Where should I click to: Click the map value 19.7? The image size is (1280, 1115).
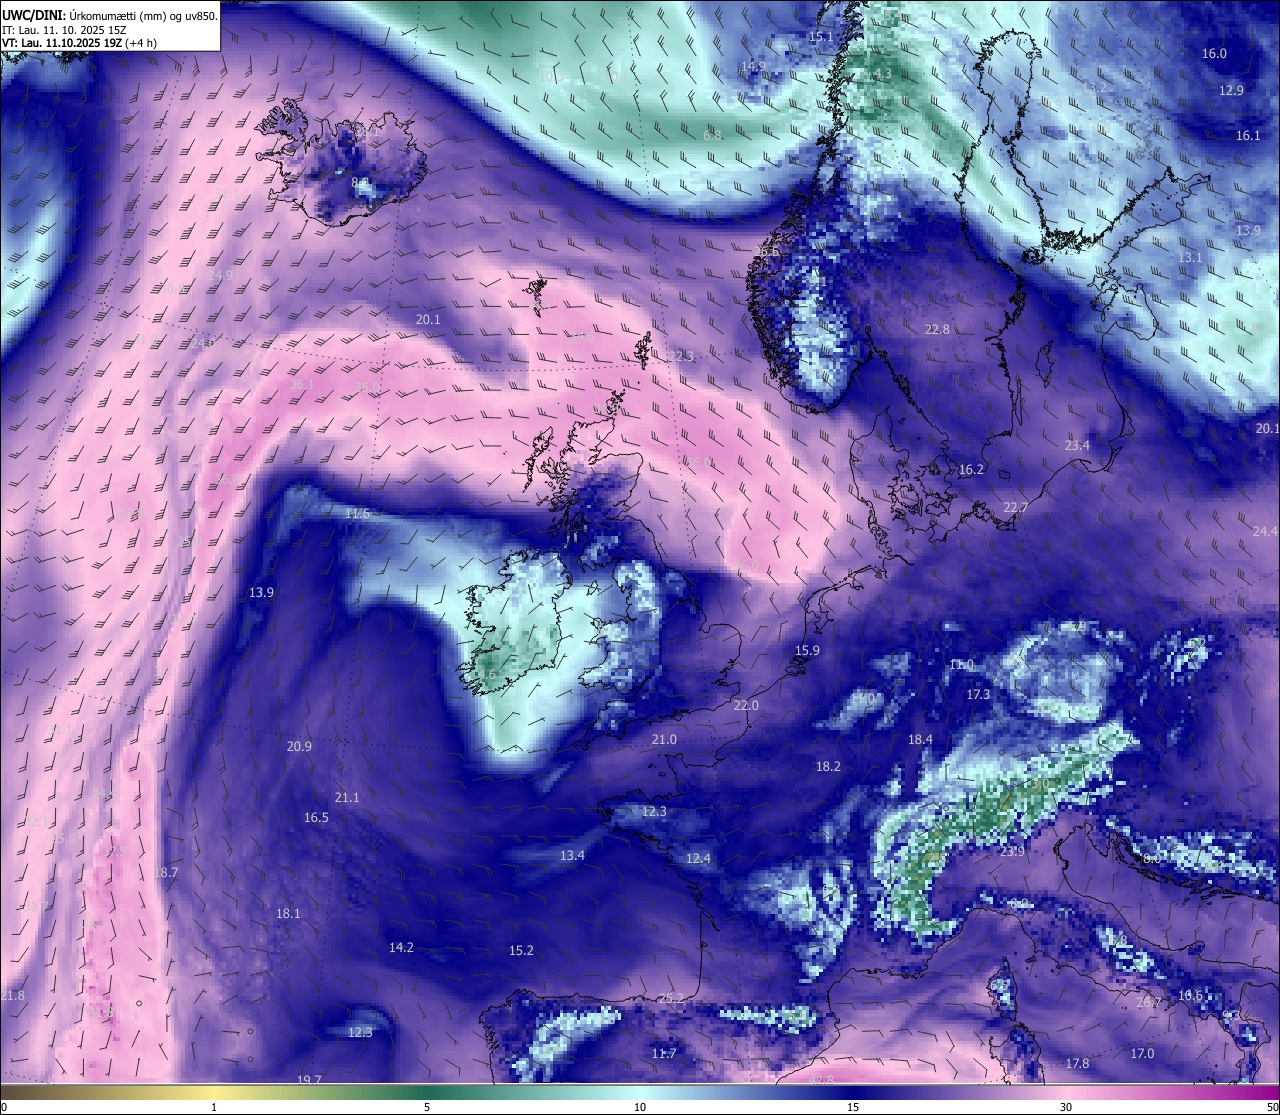coord(309,1080)
